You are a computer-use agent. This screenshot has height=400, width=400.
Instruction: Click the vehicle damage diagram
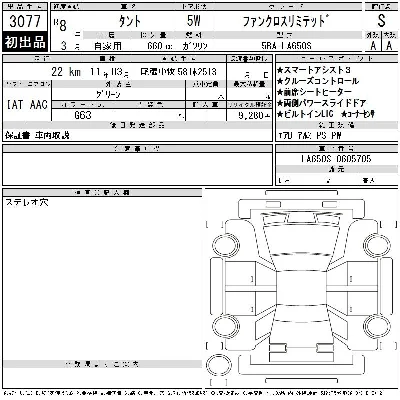(302, 288)
